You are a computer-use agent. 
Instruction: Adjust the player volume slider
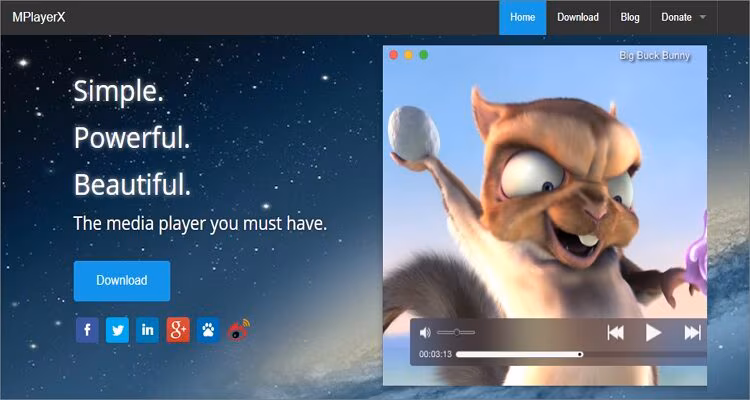(456, 332)
